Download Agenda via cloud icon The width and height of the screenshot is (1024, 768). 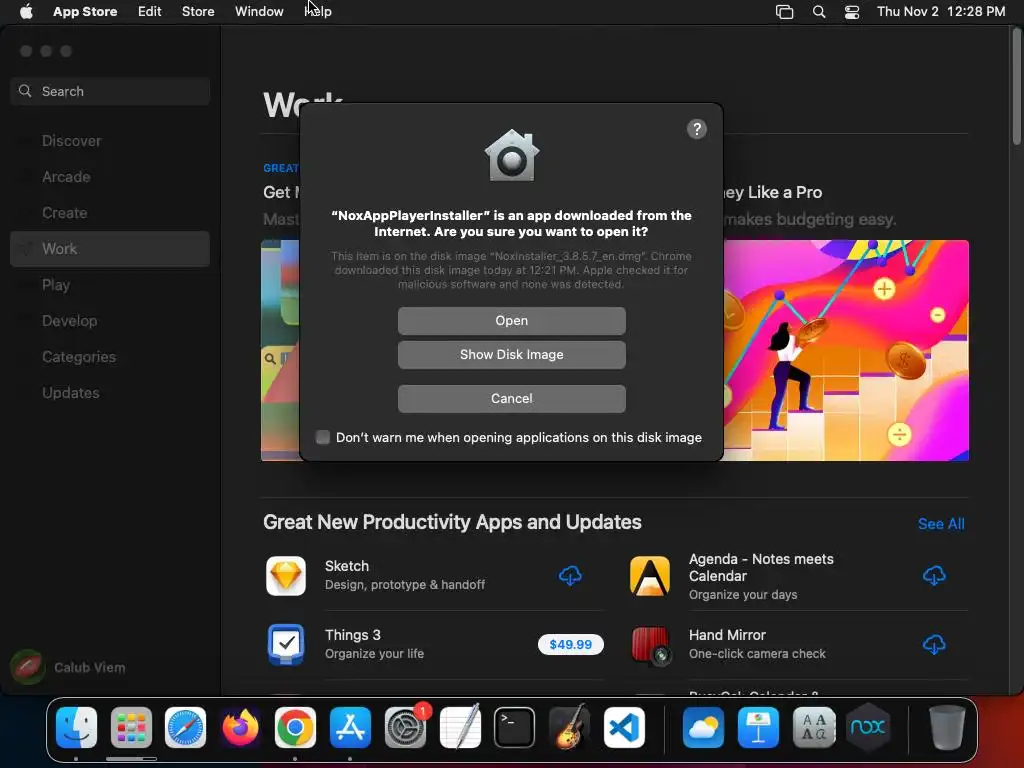pyautogui.click(x=934, y=575)
